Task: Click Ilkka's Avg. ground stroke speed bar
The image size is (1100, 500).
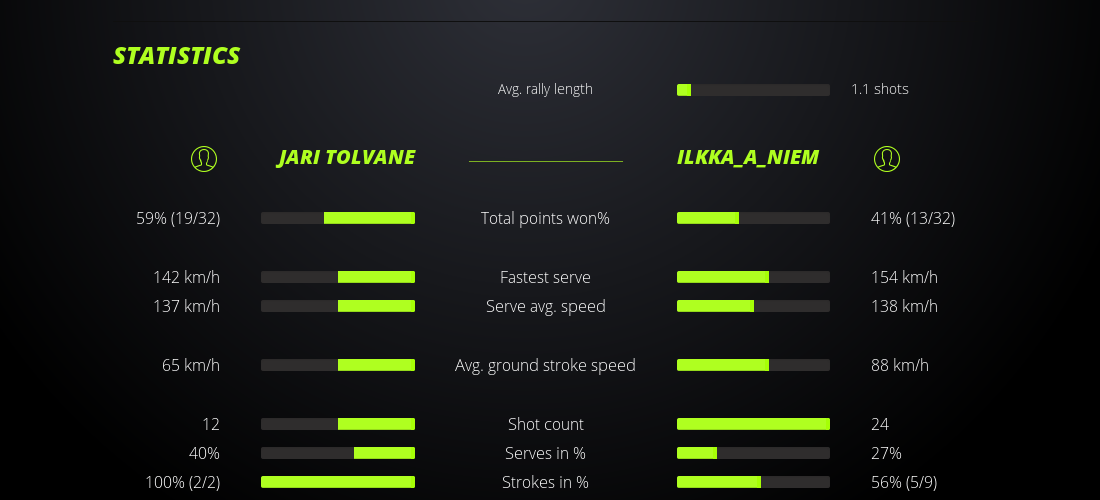Action: point(753,365)
